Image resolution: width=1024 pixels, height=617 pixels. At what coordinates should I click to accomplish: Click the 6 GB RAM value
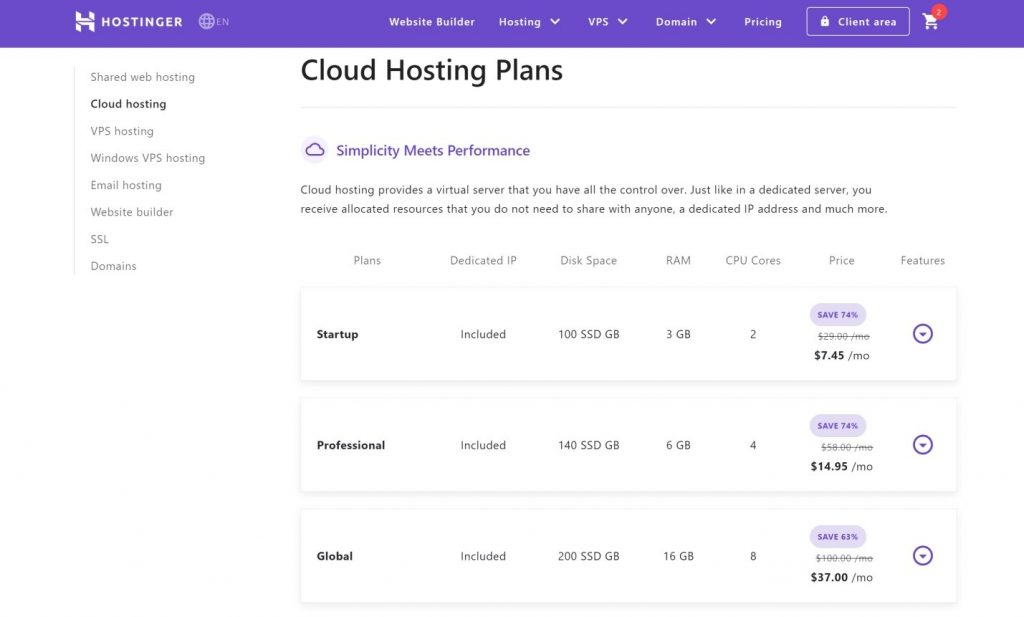click(678, 445)
